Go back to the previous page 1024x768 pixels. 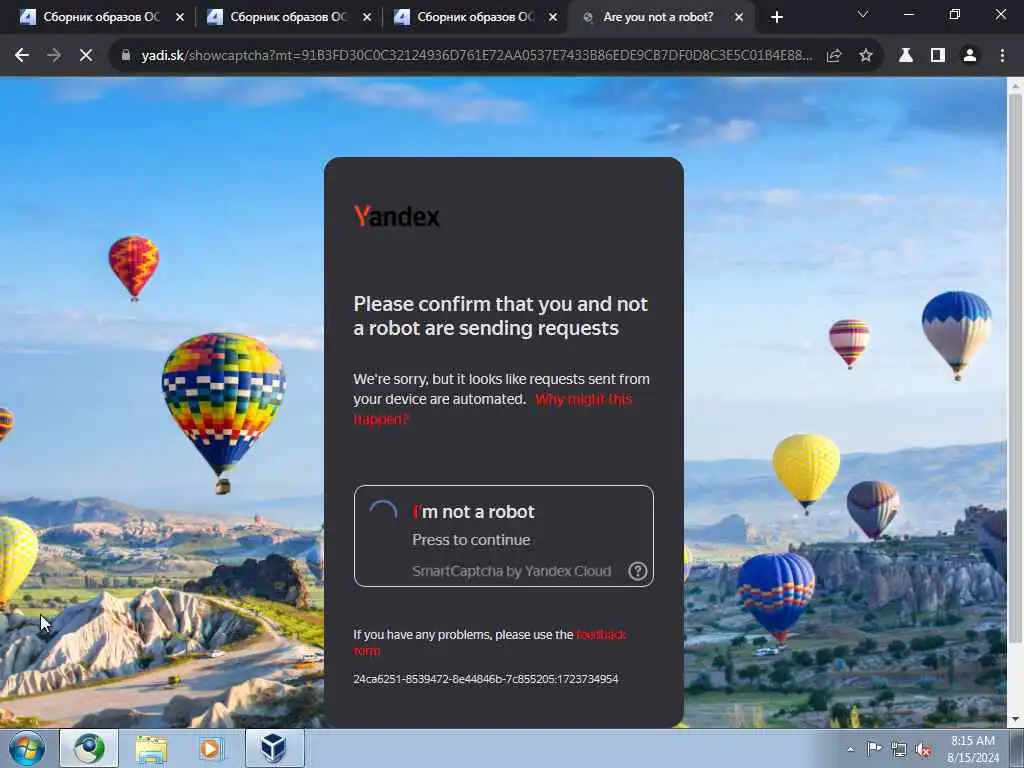click(x=22, y=56)
